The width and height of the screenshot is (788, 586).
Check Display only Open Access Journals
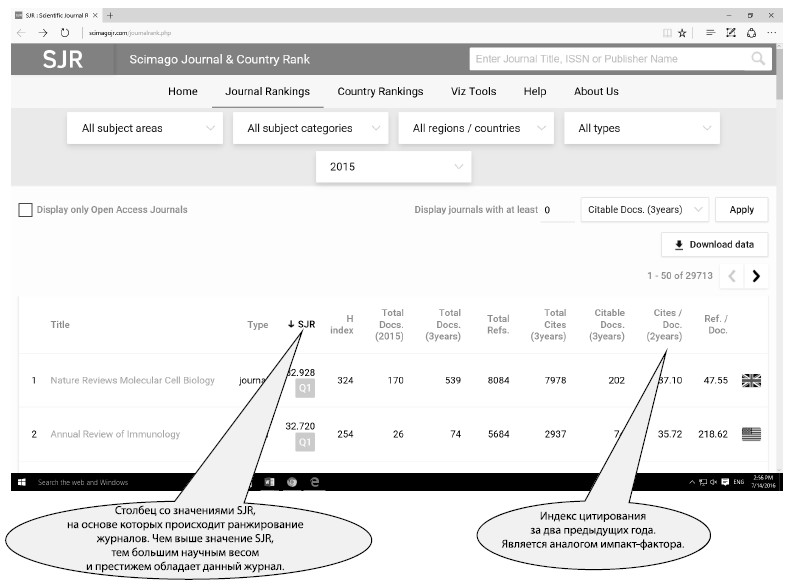pos(25,210)
